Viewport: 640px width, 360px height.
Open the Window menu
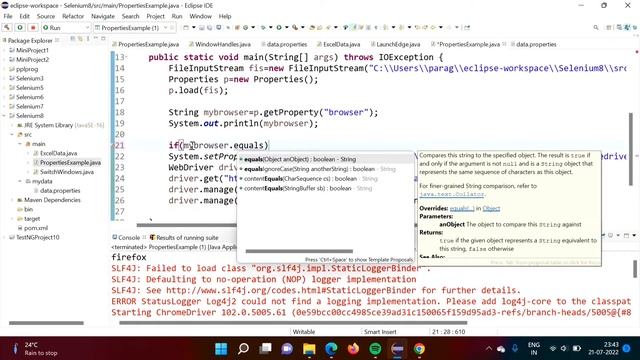(x=200, y=16)
